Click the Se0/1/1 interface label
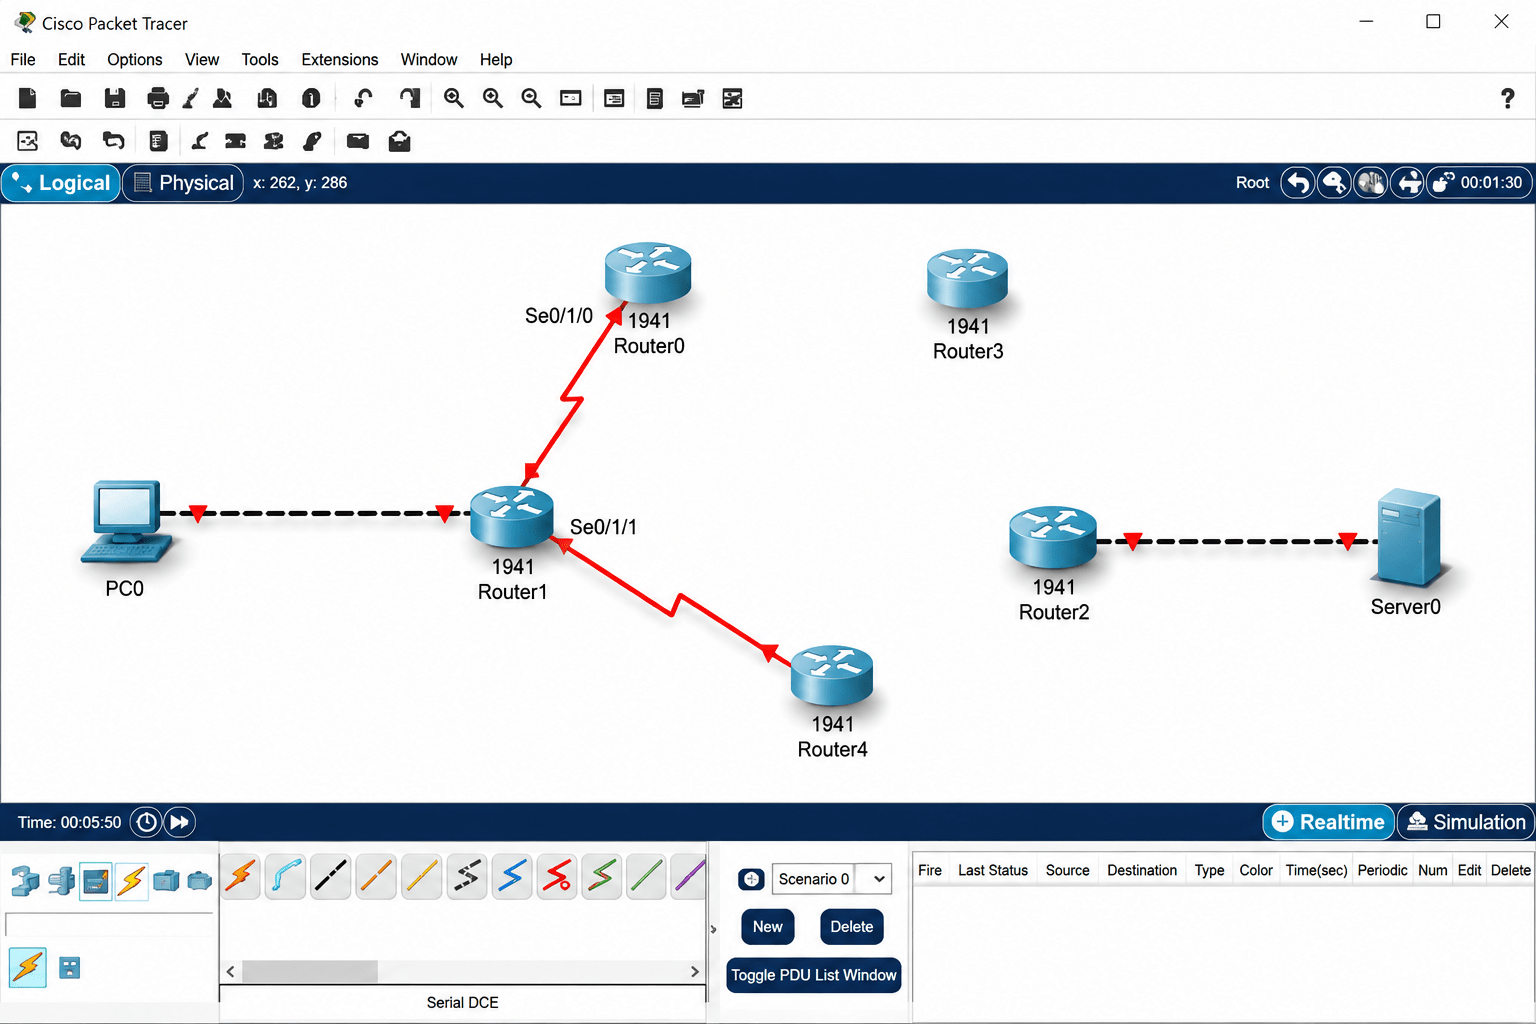 click(603, 527)
